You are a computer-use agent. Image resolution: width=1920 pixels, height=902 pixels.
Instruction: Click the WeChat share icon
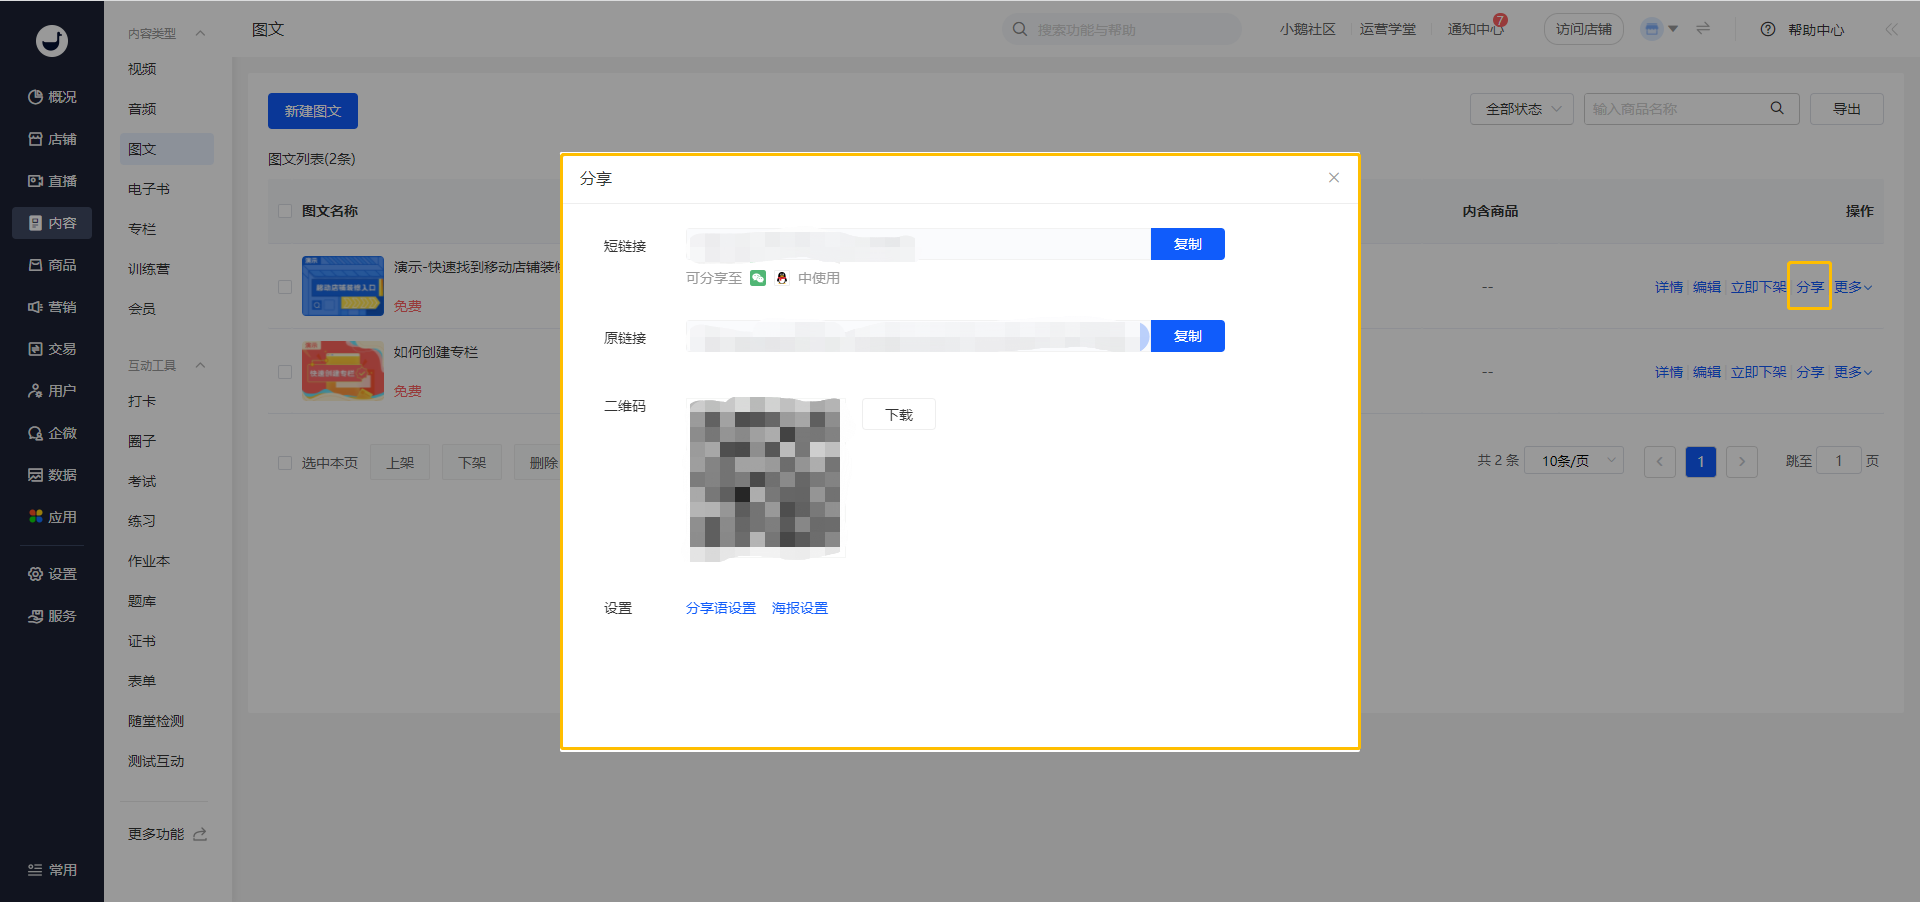(x=758, y=278)
